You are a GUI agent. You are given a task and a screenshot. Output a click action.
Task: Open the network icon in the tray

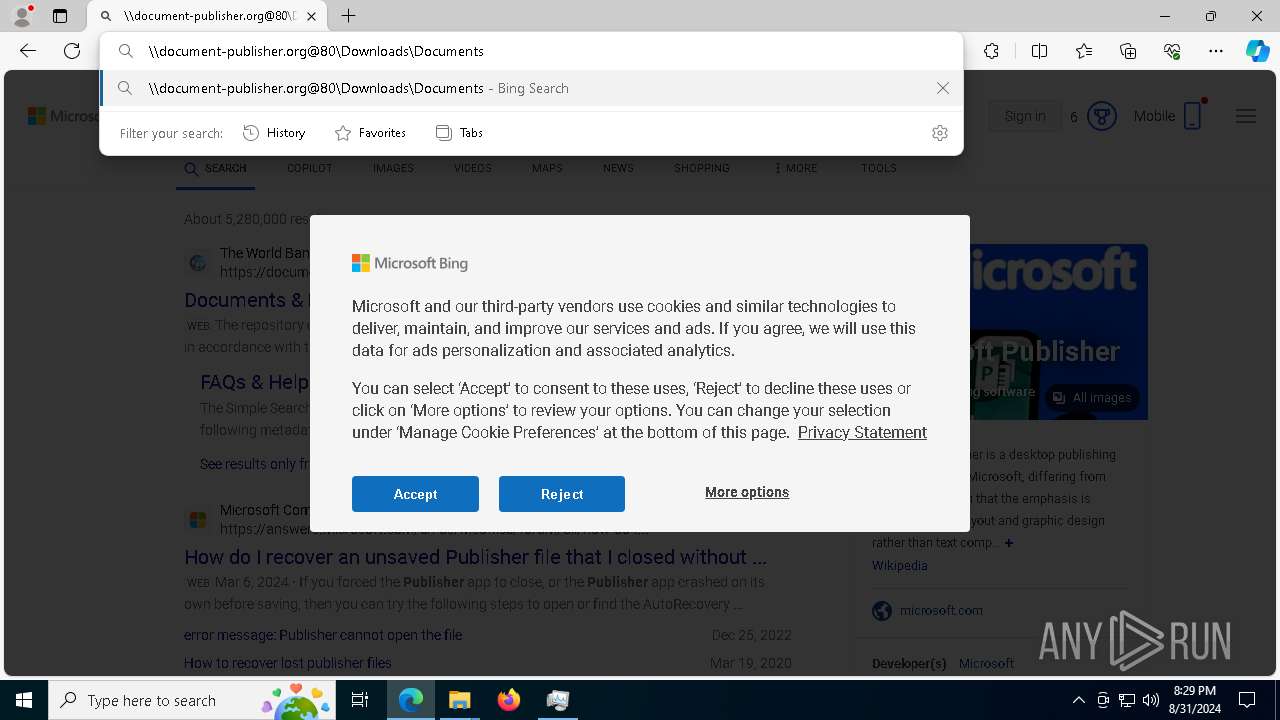1127,700
